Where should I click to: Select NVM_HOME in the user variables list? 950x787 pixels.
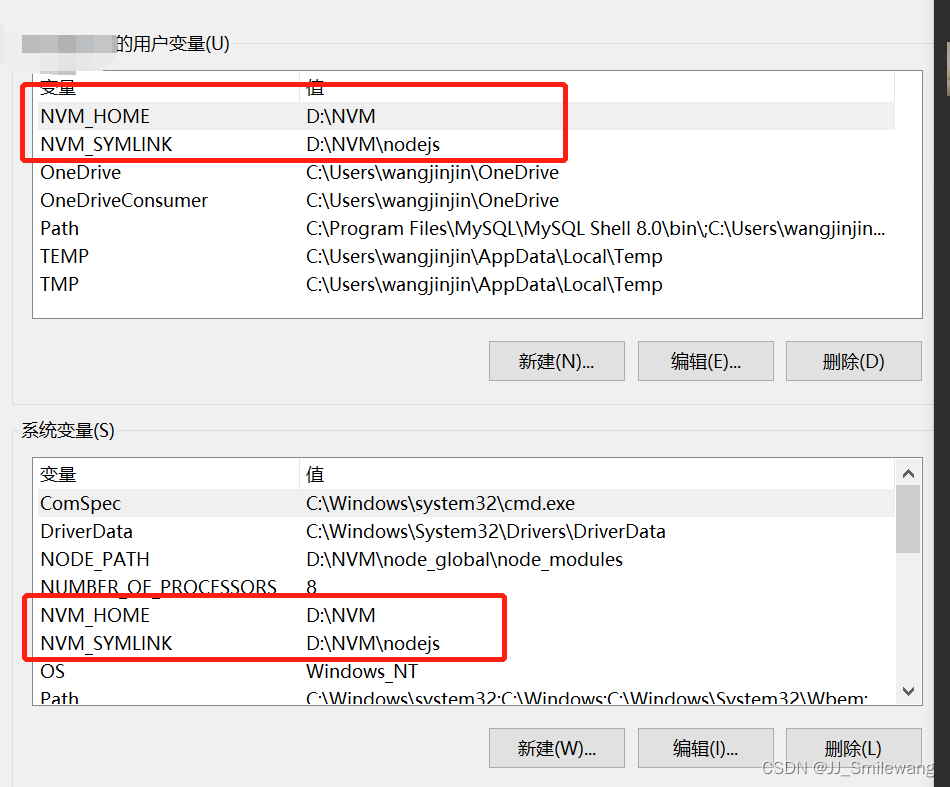coord(95,116)
